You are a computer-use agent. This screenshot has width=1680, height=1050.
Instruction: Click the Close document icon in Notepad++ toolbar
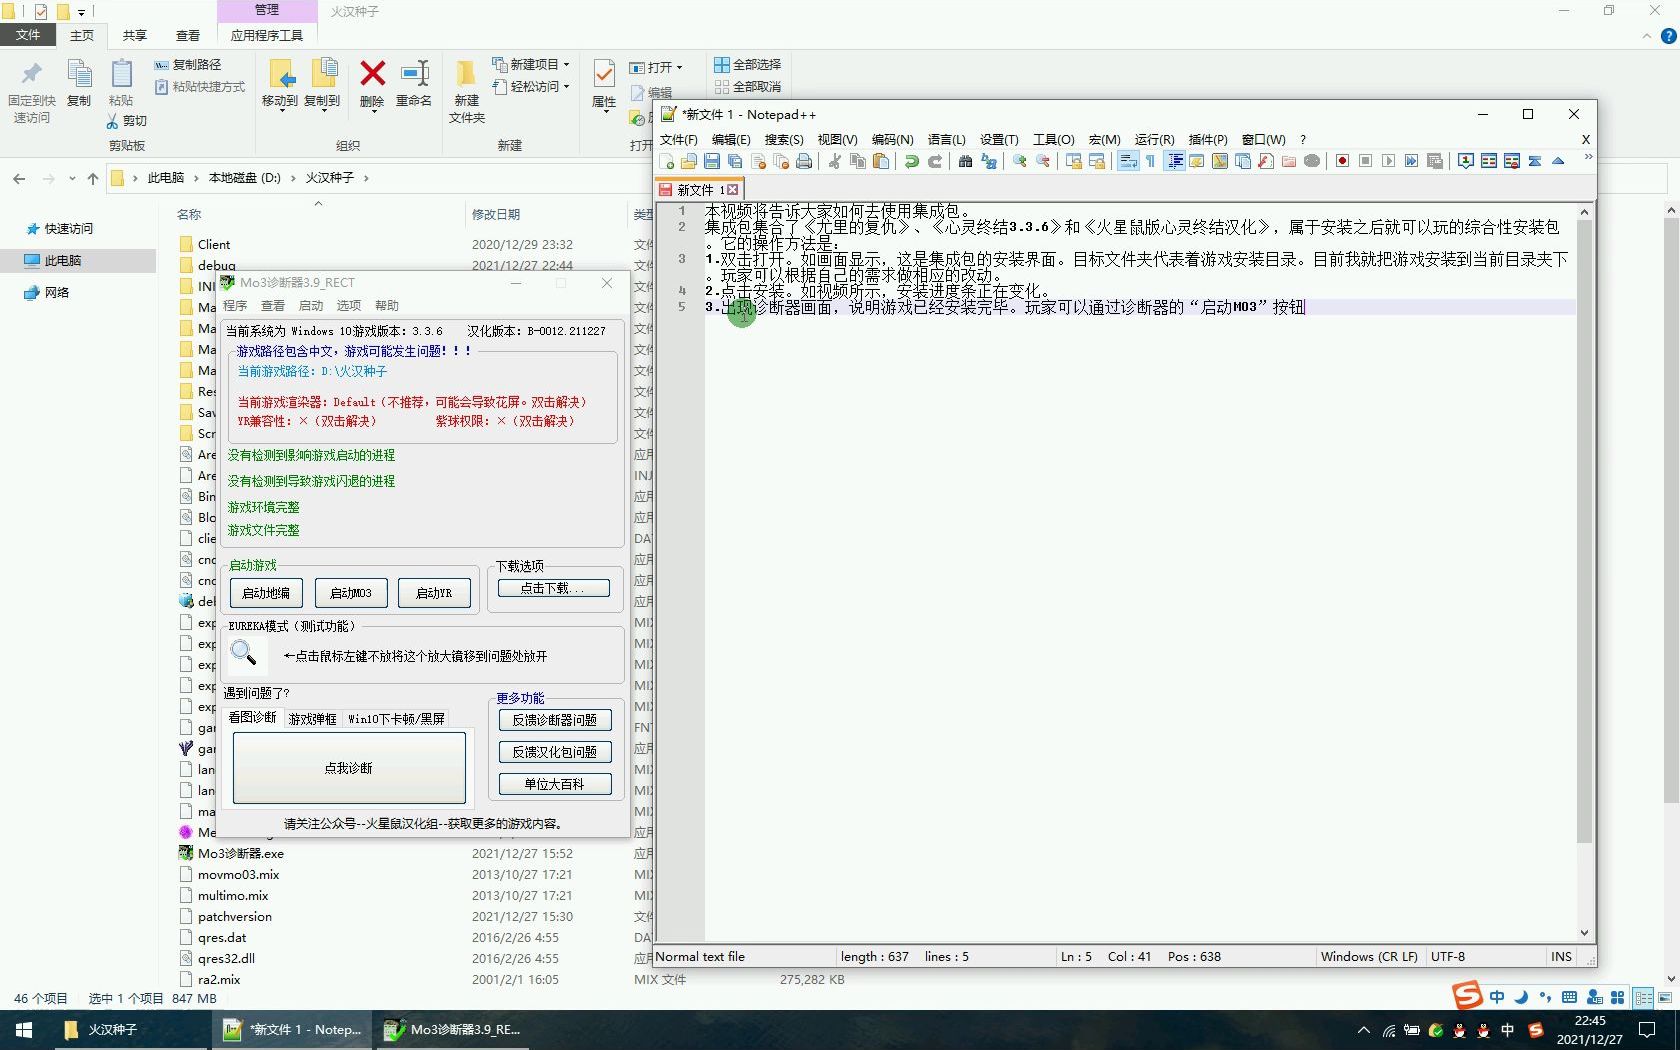point(758,161)
